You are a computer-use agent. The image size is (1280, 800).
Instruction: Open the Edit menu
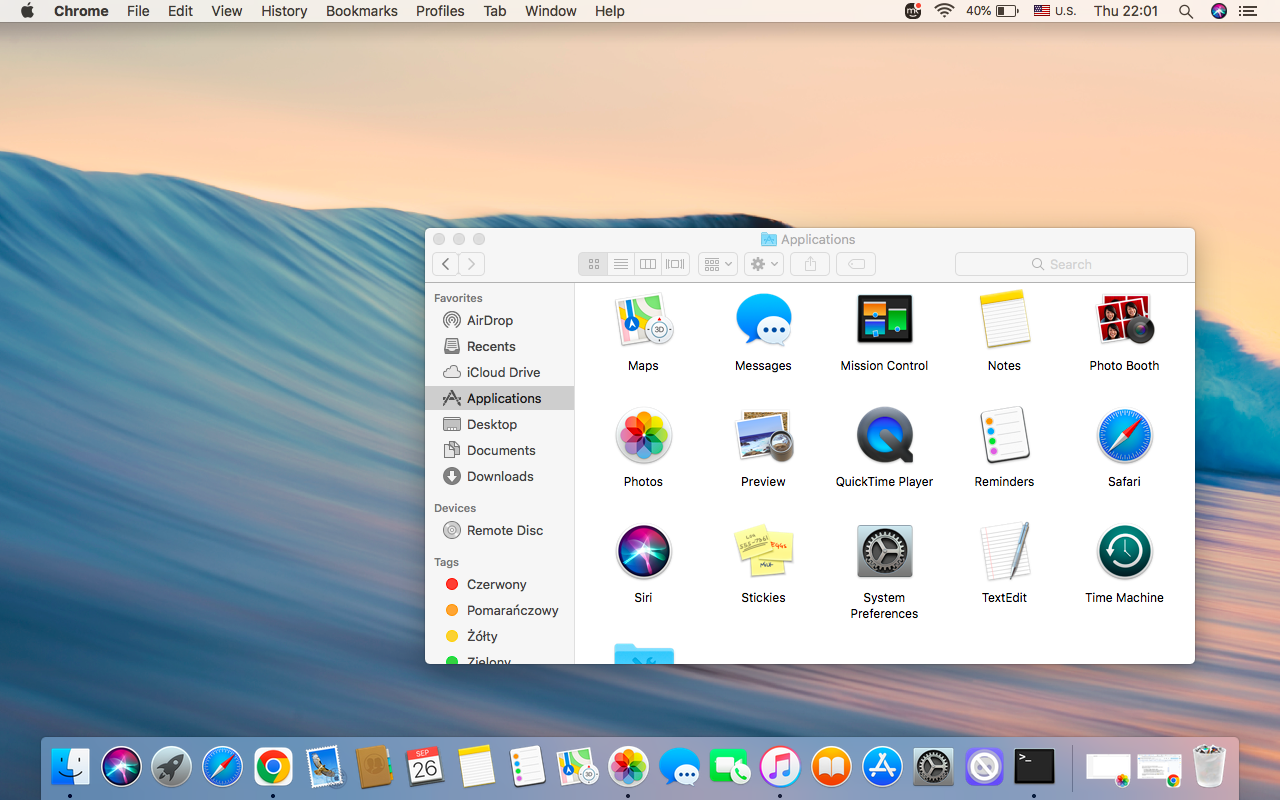pyautogui.click(x=180, y=11)
